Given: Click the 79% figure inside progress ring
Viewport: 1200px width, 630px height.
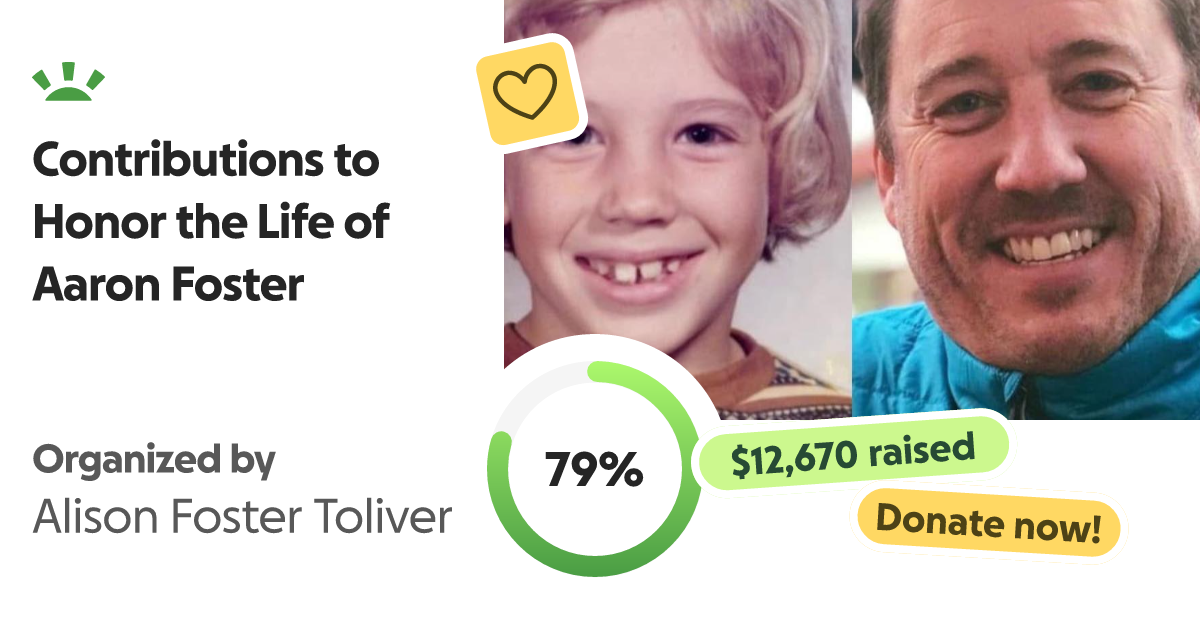Looking at the screenshot, I should click(594, 470).
